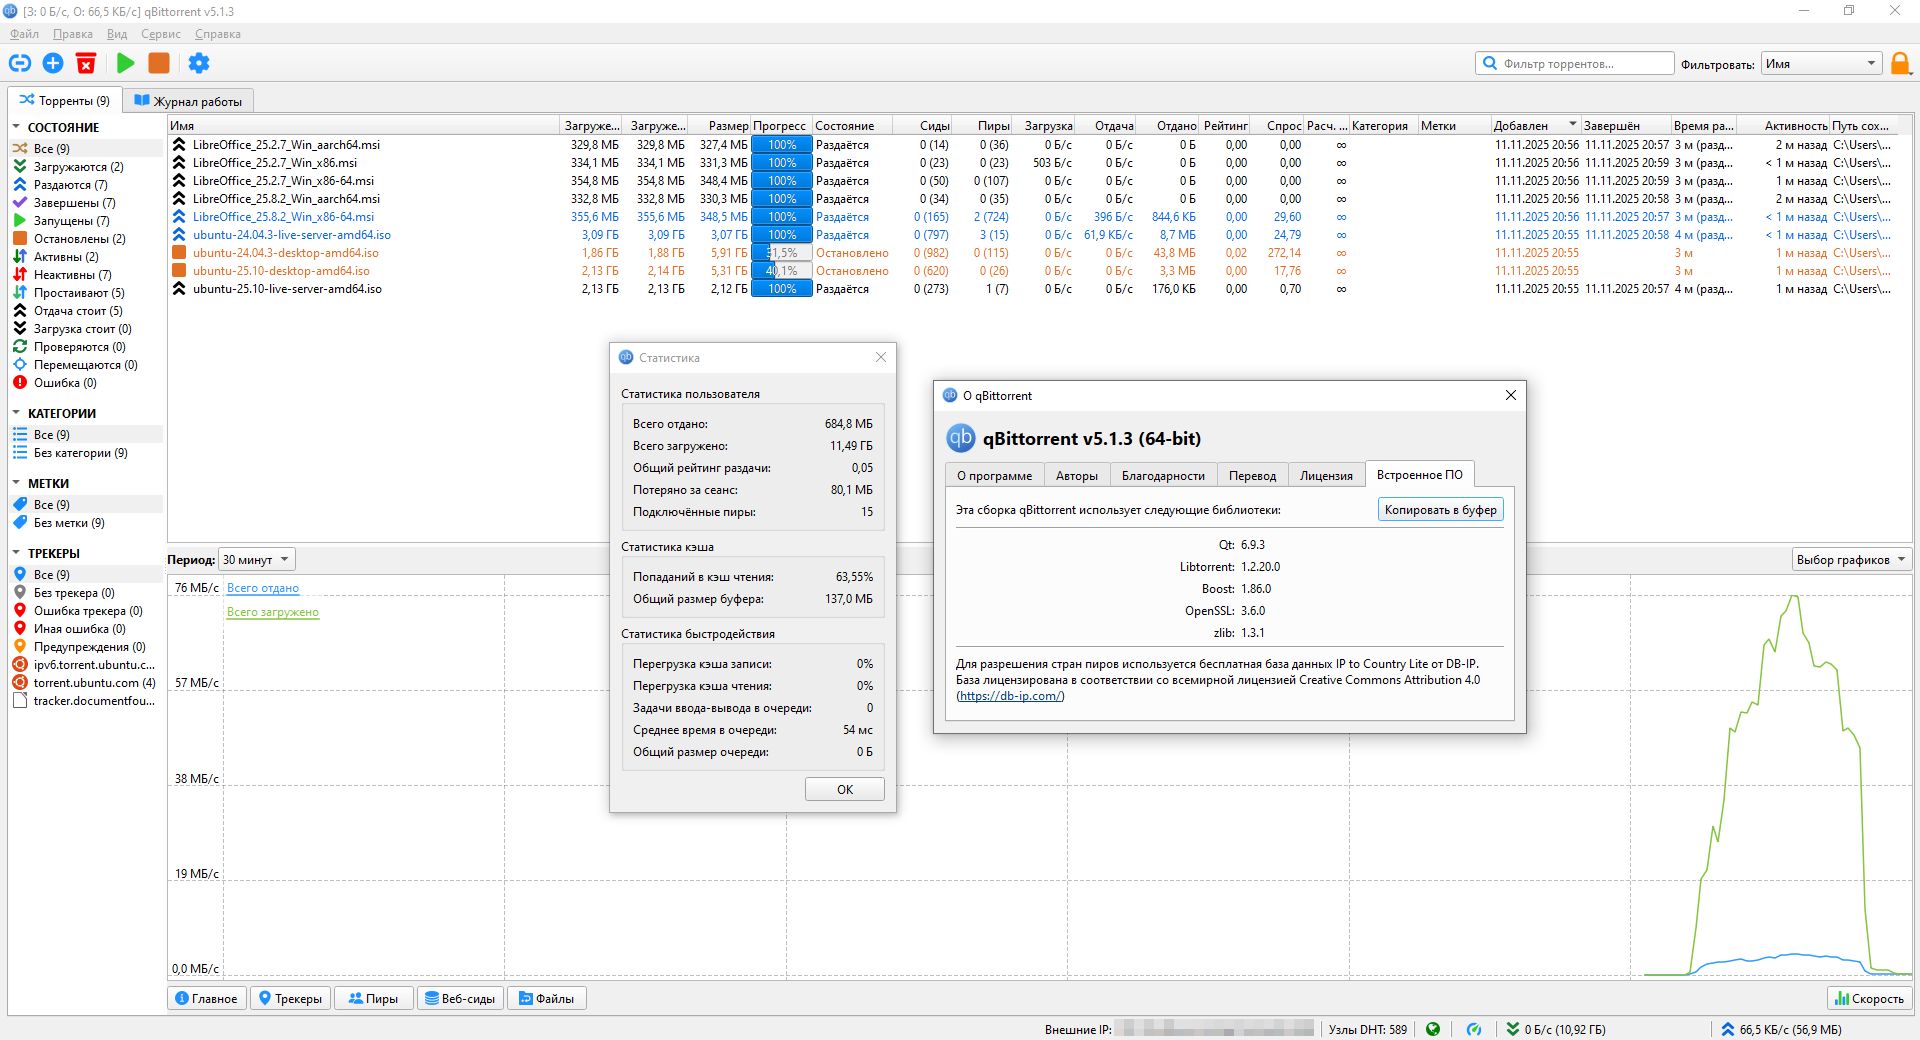Toggle alternative speed limits in status bar

(1474, 1029)
